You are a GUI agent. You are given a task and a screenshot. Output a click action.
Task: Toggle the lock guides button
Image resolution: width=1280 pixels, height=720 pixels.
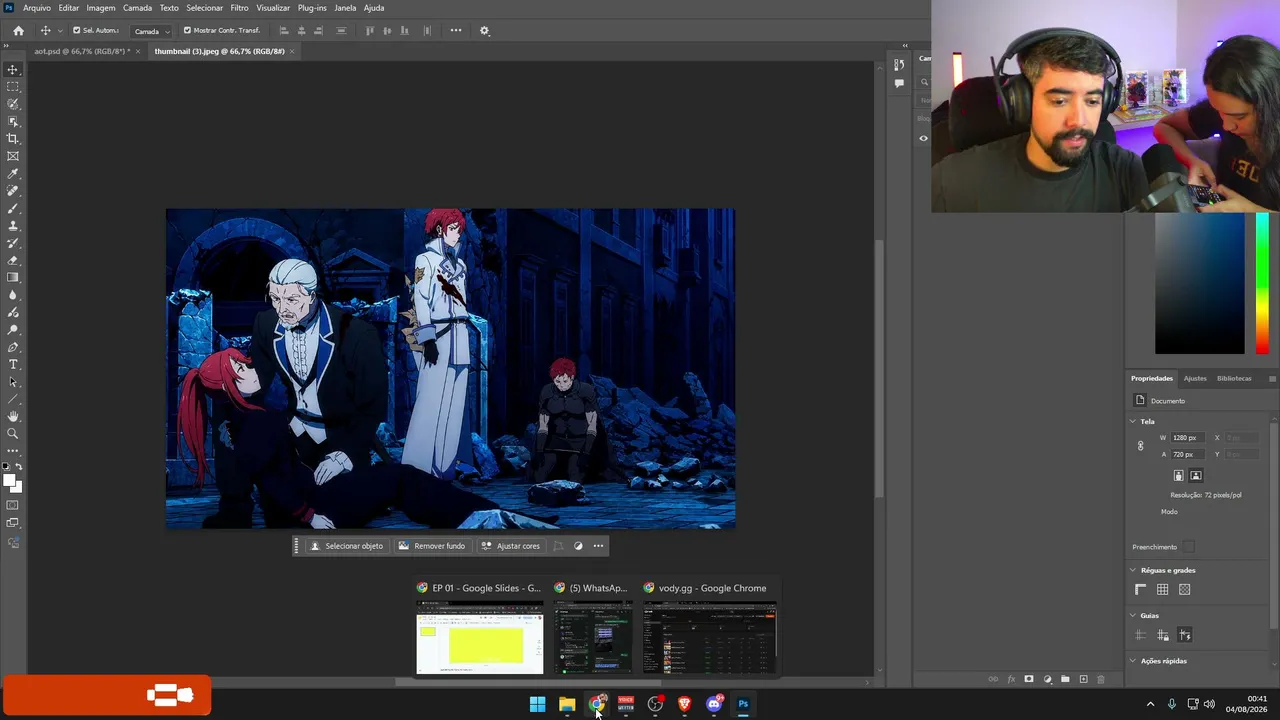(1162, 635)
